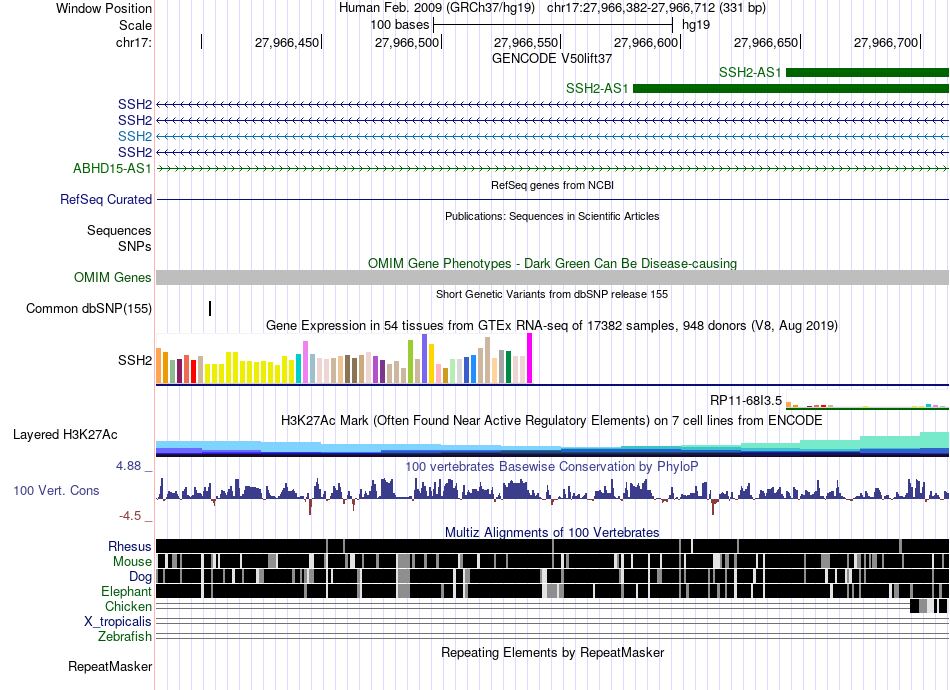Click the upper SSH2-AS1 transcript block

[x=867, y=73]
